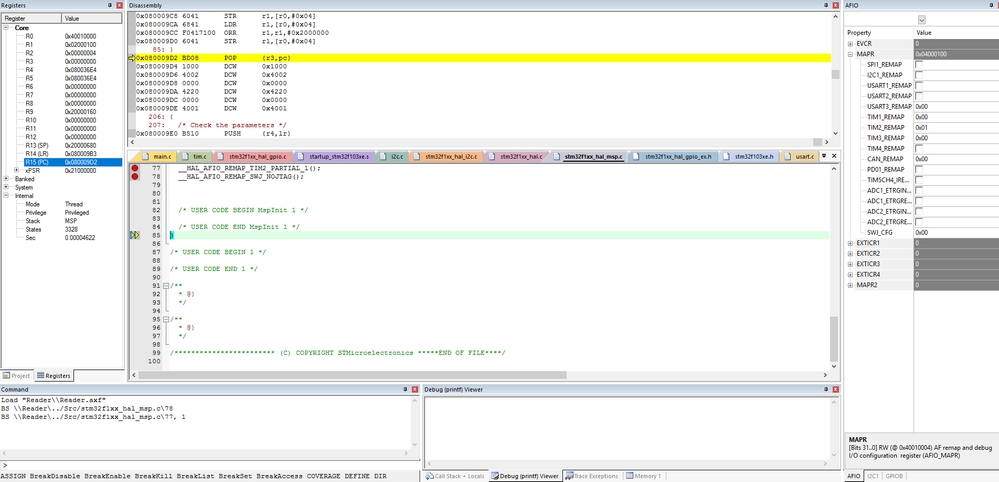This screenshot has height=482, width=999.
Task: Close the Command panel
Action: point(415,389)
